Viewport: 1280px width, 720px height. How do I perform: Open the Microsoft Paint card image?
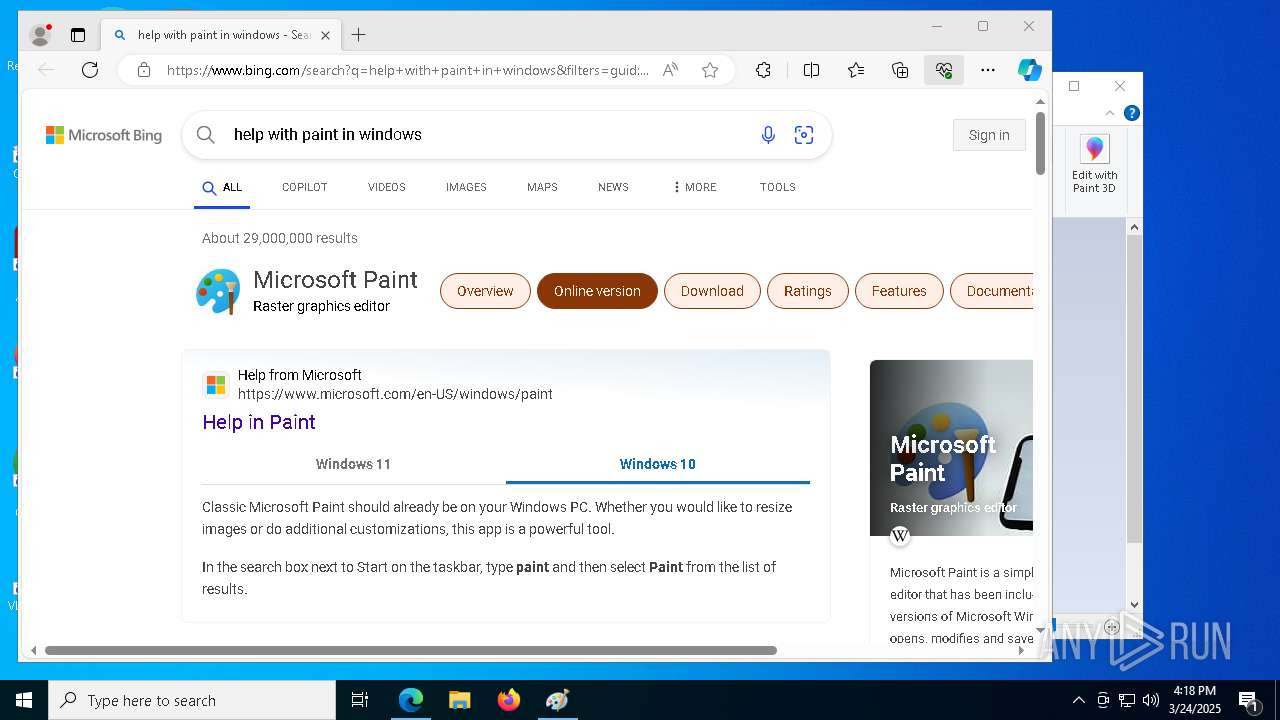[x=951, y=448]
